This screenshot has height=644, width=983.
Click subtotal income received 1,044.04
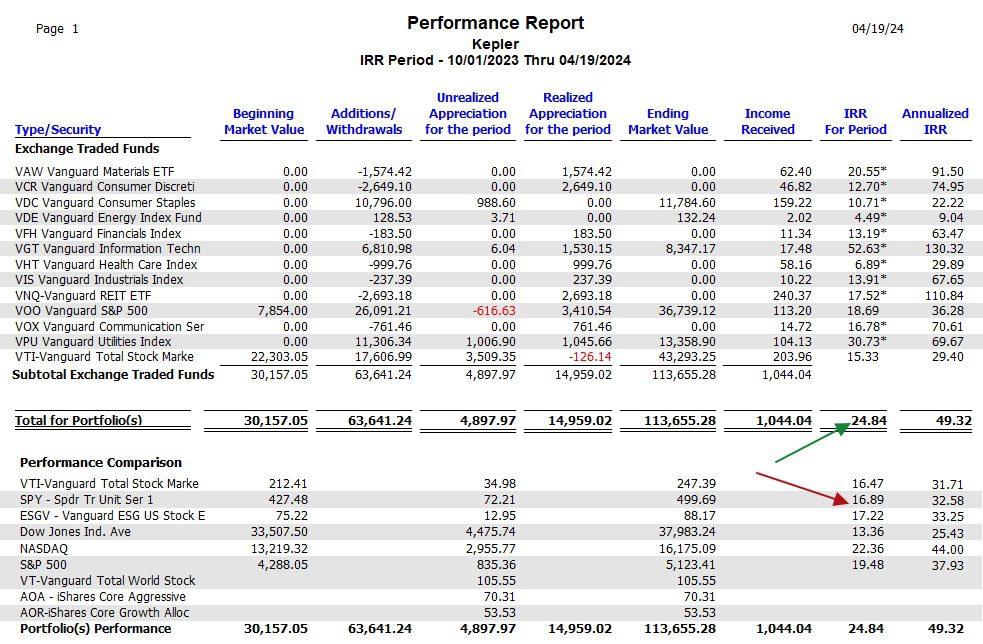point(787,374)
